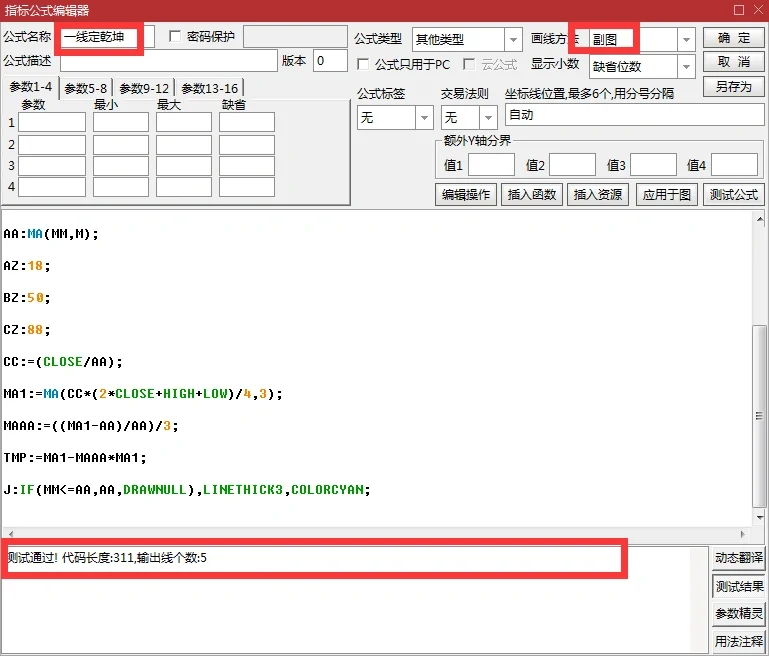Click the 测试通过 result message
The image size is (769, 656).
(107, 558)
